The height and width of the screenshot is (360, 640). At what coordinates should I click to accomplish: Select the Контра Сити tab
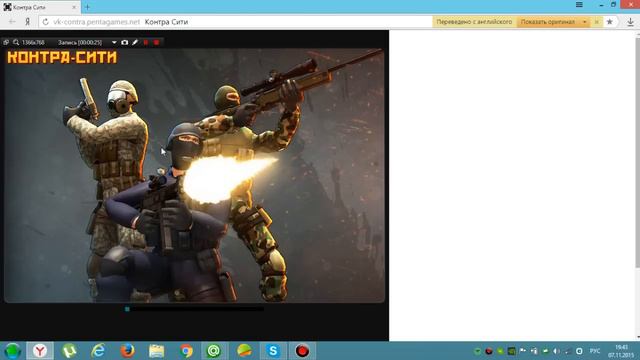(39, 7)
